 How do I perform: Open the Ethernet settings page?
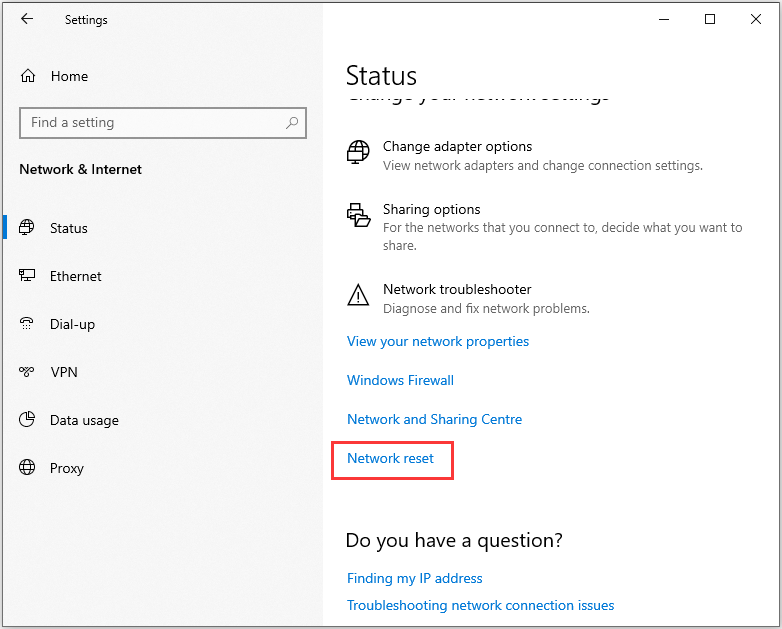click(x=76, y=276)
